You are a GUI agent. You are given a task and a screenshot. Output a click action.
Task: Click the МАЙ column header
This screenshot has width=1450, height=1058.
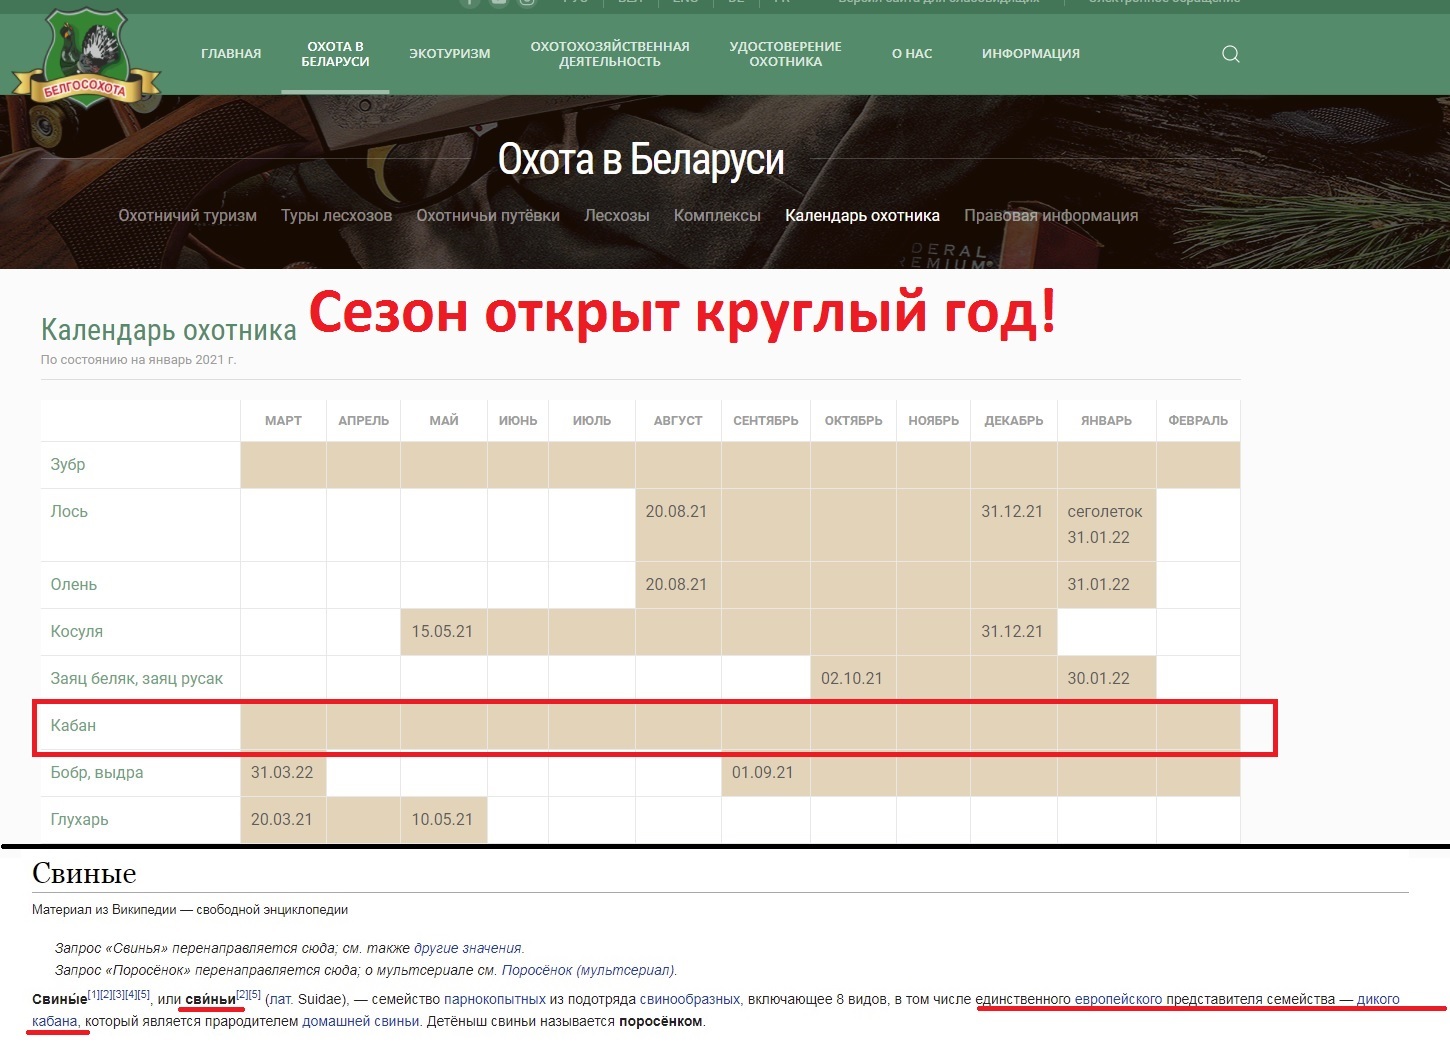tap(444, 421)
